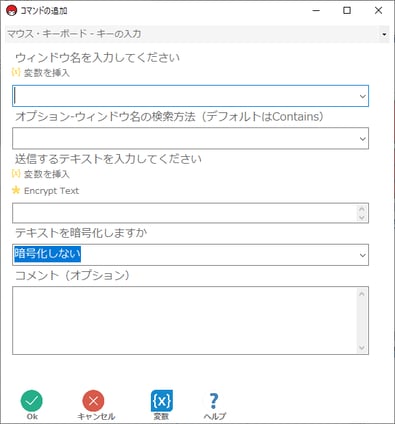Viewport: 395px width, 424px height.
Task: Click 変数を挿入 link below send text prompt
Action: (47, 174)
